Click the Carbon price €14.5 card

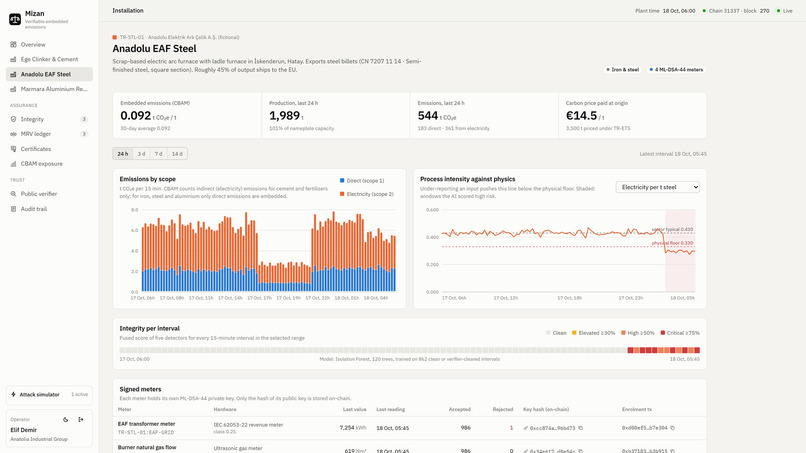(632, 116)
